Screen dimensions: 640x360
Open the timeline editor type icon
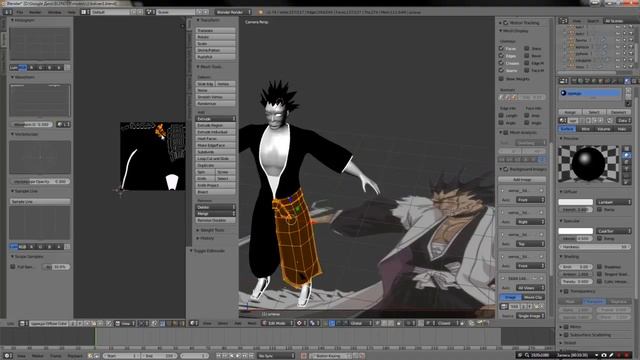[7, 356]
